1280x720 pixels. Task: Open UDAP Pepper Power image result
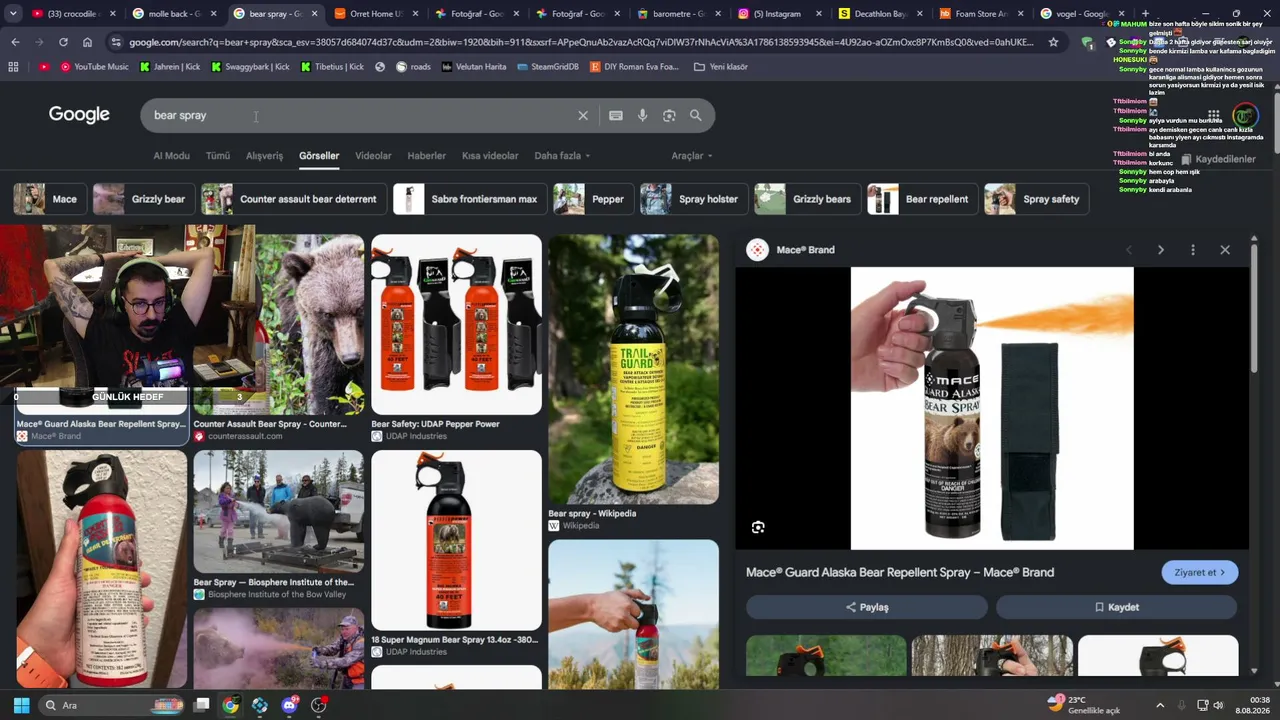tap(456, 324)
